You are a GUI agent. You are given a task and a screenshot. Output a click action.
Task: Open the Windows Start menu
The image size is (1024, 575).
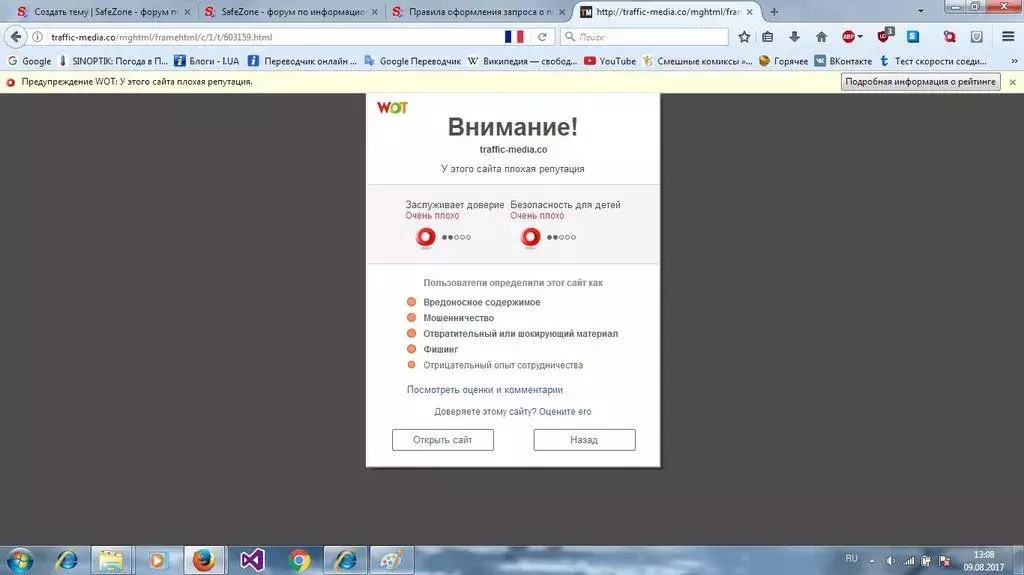[x=20, y=561]
